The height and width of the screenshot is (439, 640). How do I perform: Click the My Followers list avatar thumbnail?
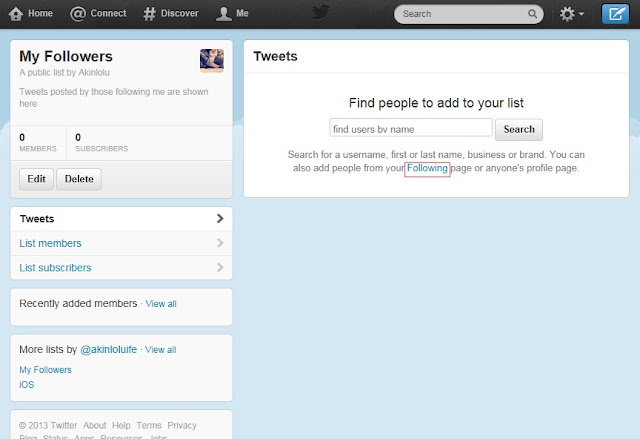pos(211,60)
